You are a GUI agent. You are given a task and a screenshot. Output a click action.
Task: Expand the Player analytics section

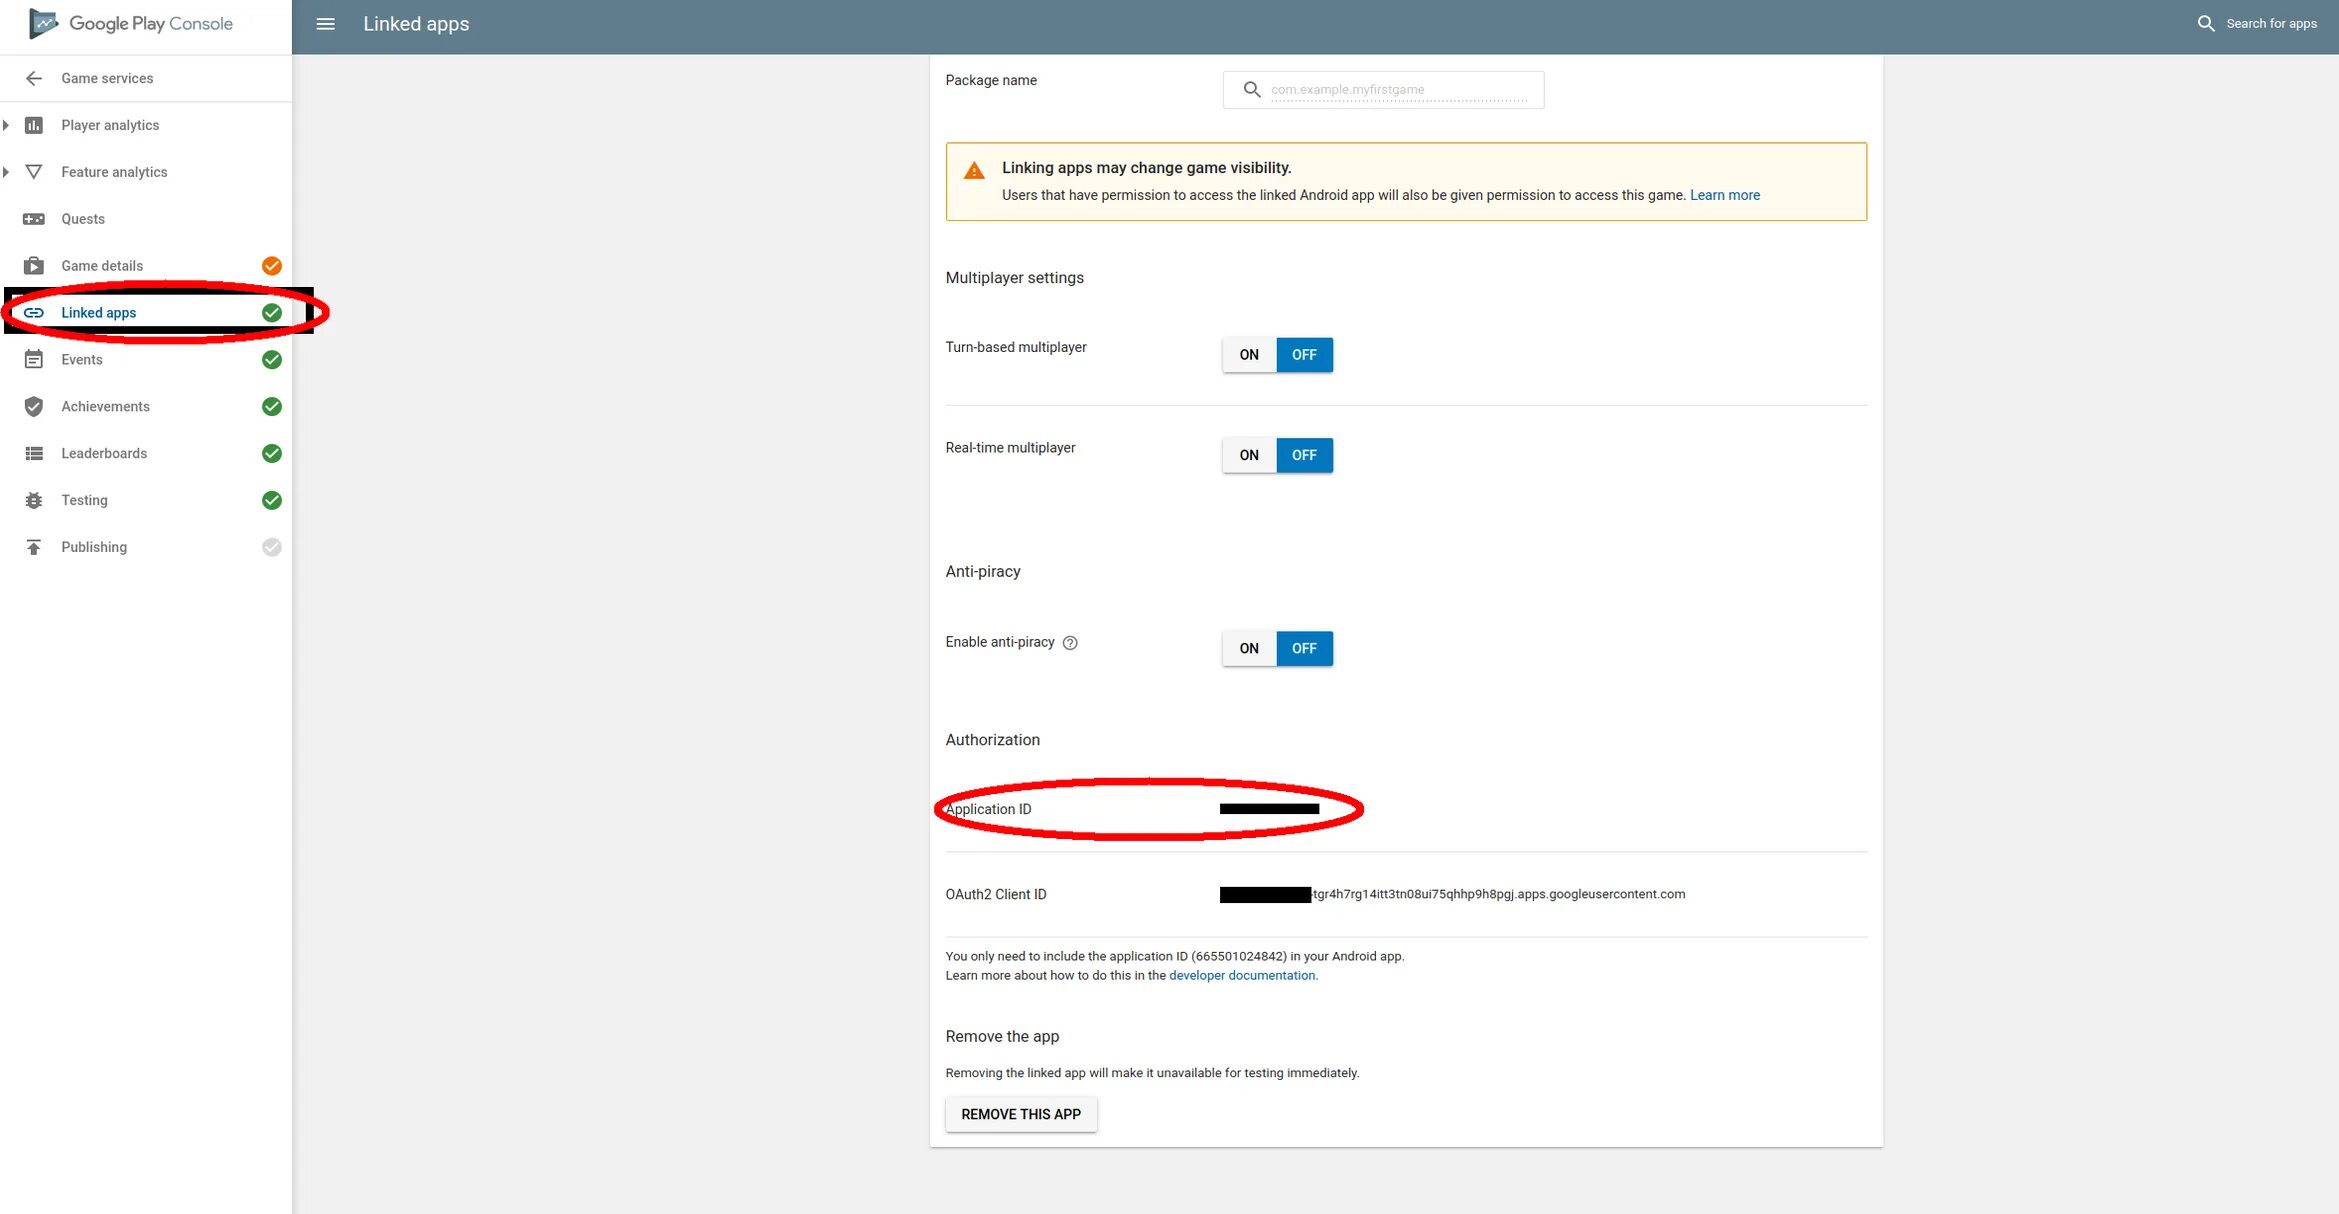point(7,125)
